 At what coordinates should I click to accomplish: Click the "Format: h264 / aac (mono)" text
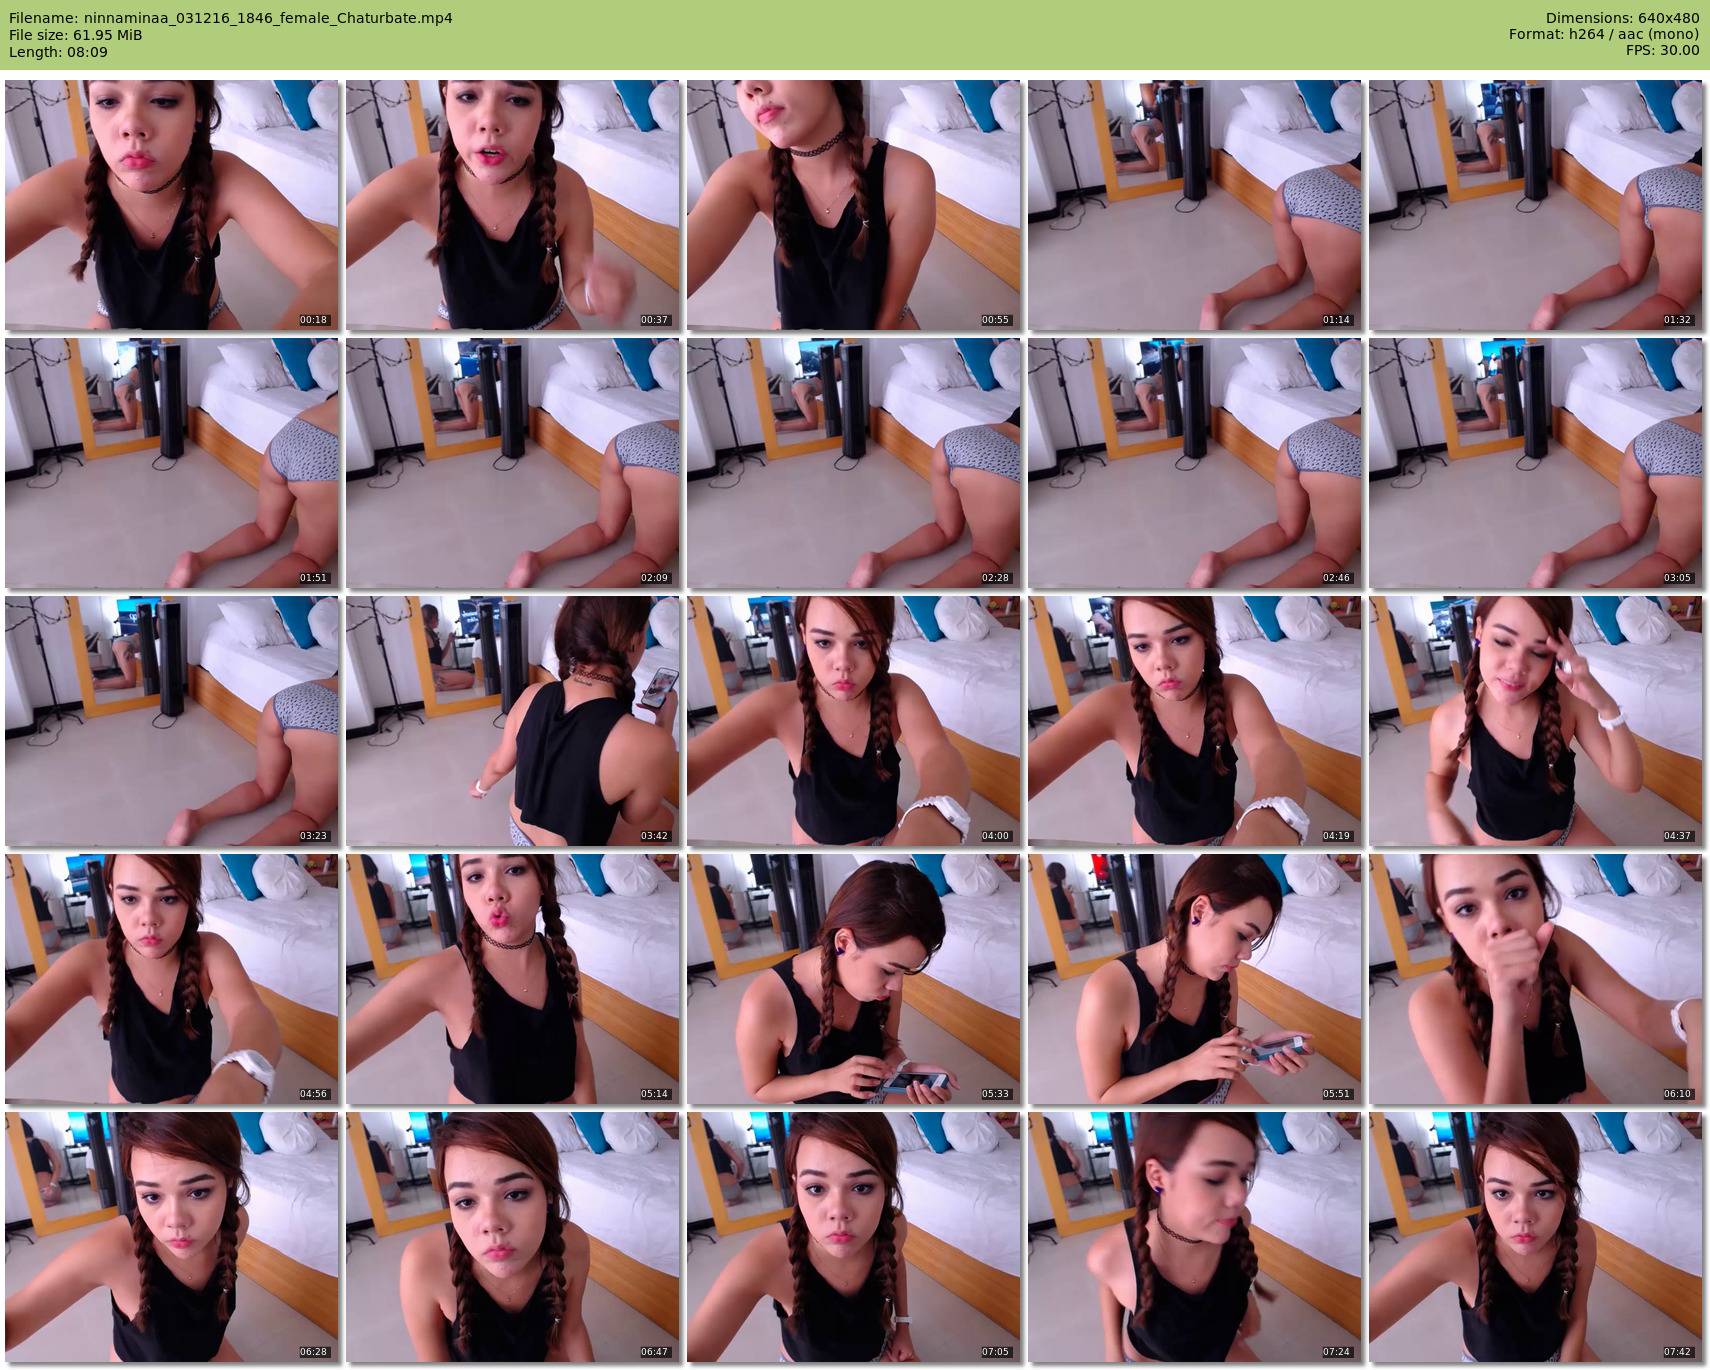coord(1604,34)
